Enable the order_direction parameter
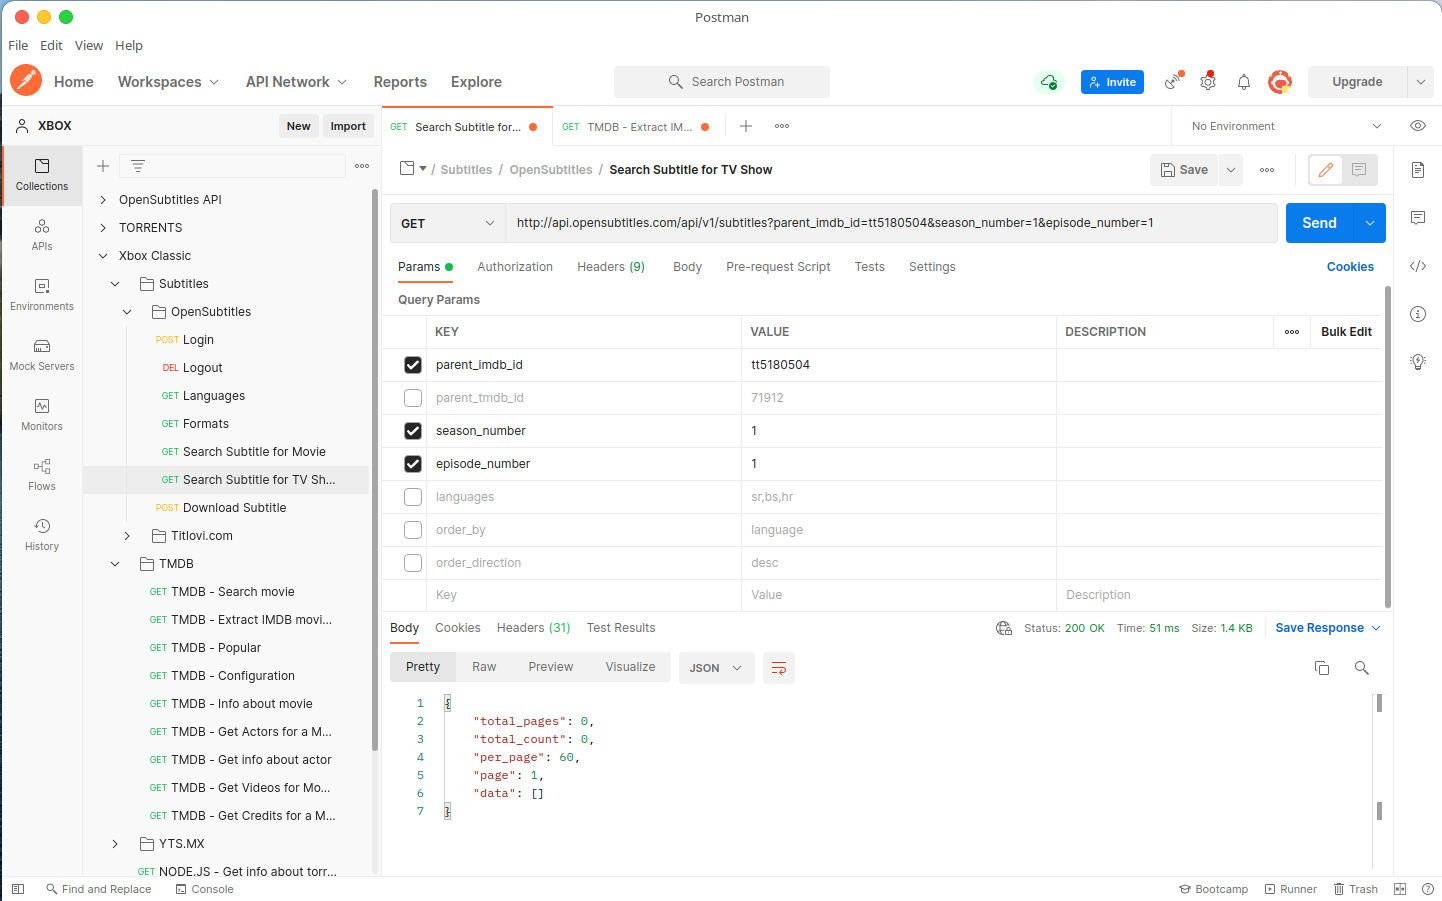This screenshot has height=901, width=1442. click(413, 563)
